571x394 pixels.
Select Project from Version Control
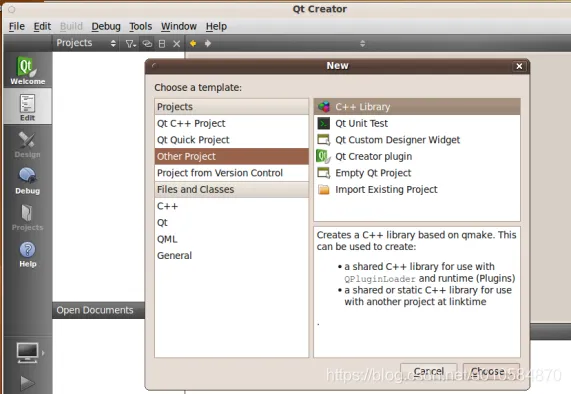coord(232,173)
